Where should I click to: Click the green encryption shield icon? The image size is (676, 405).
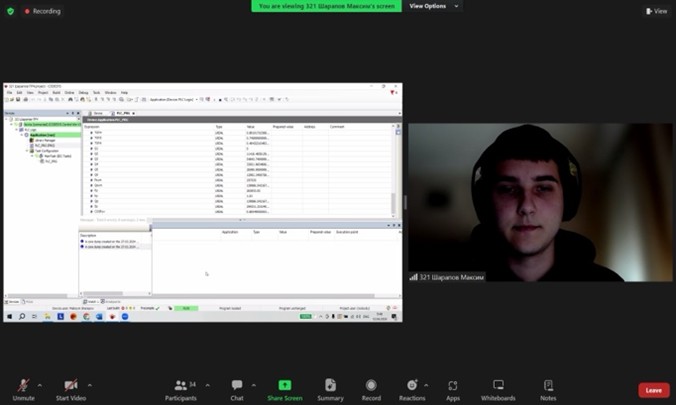11,11
